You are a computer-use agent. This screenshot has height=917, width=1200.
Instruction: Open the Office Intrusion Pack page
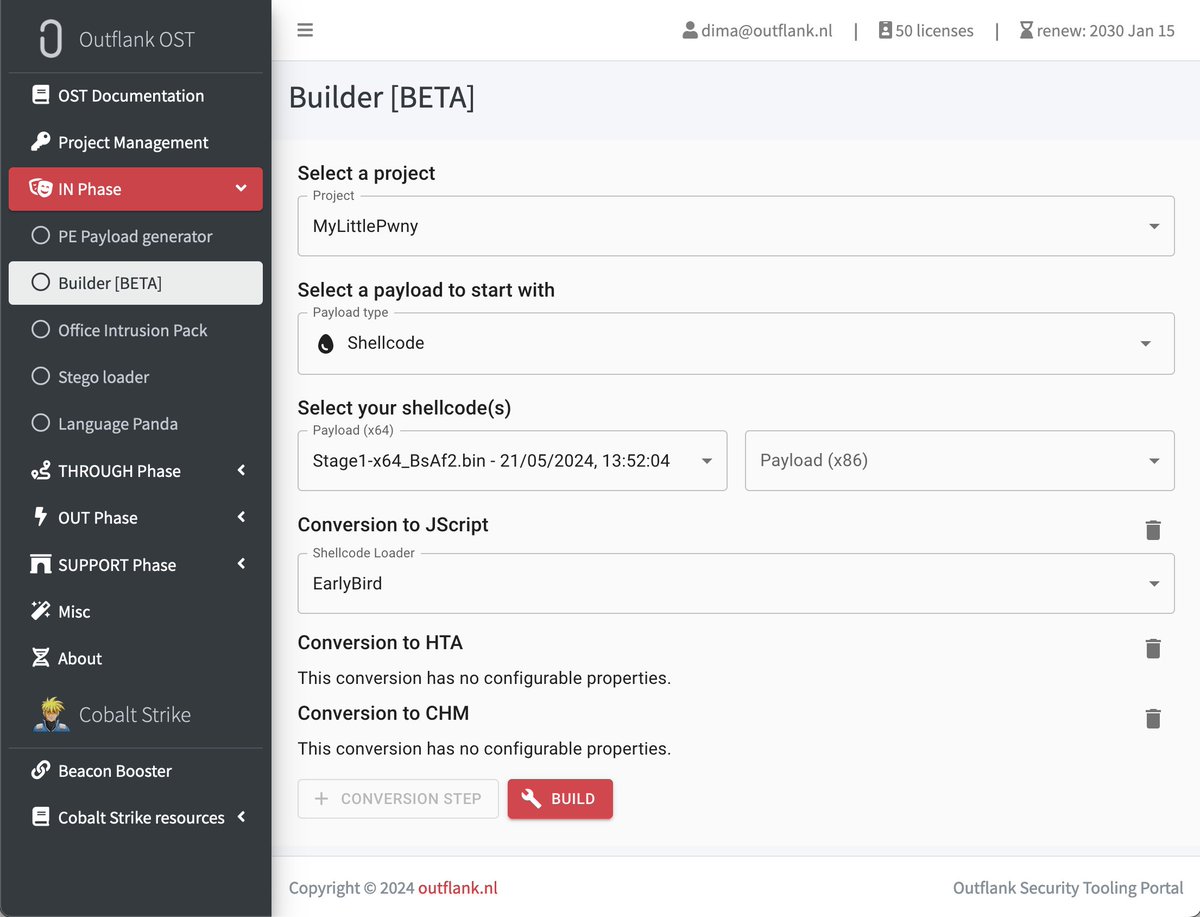pyautogui.click(x=136, y=329)
